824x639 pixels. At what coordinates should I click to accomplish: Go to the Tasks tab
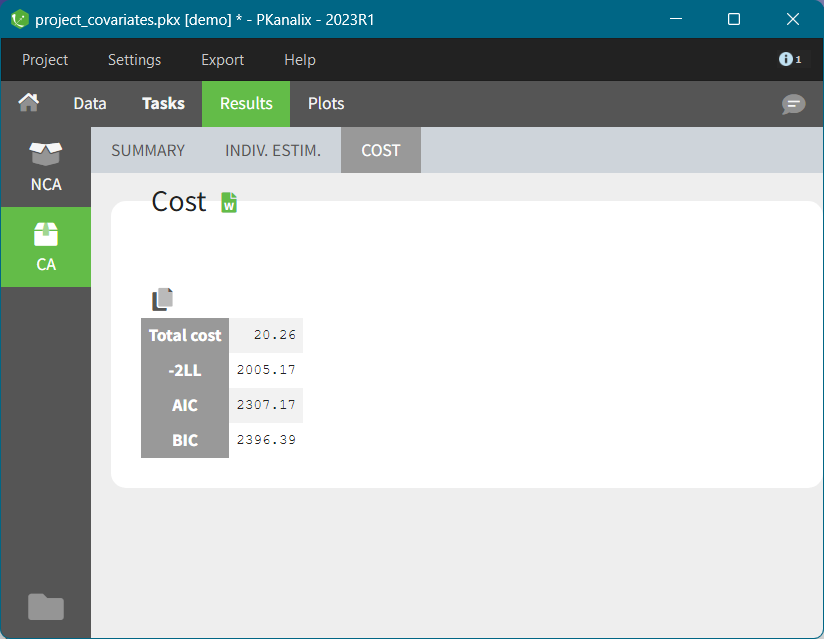pyautogui.click(x=163, y=103)
